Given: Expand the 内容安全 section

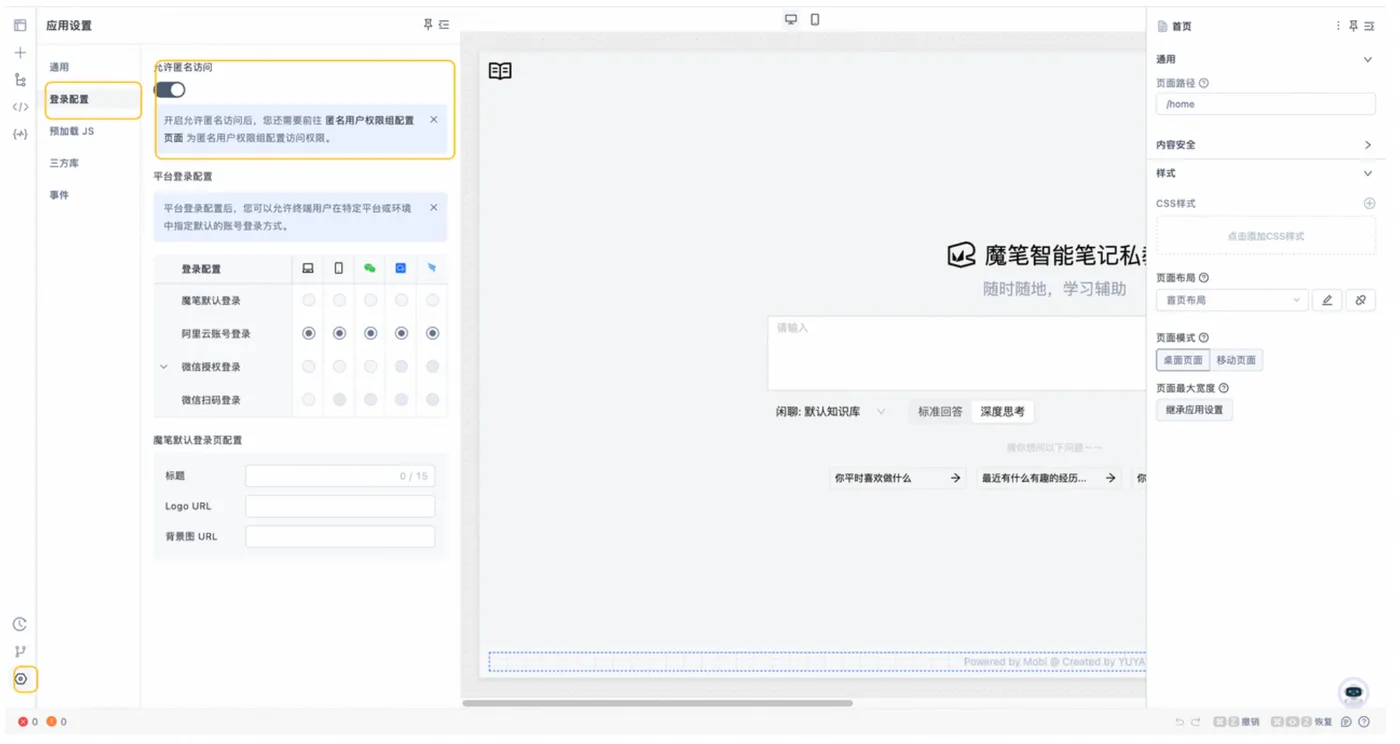Looking at the screenshot, I should tap(1368, 145).
